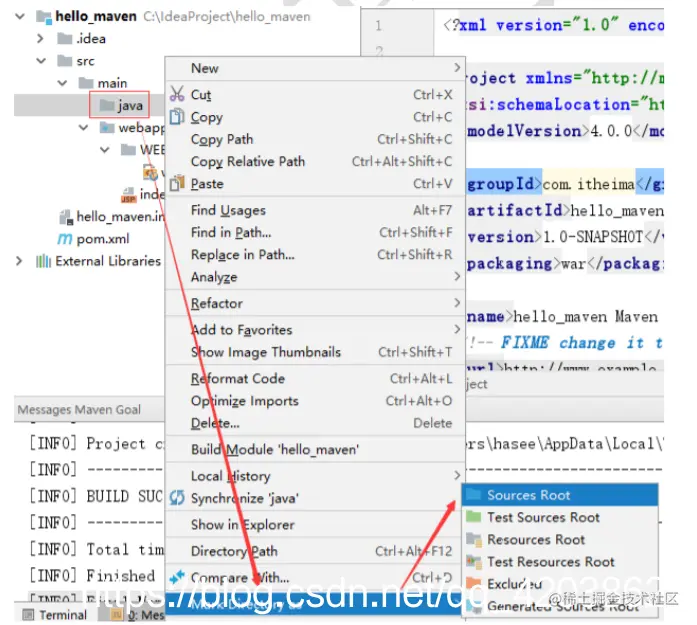This screenshot has height=625, width=697.
Task: Choose Copy Path from context menu
Action: (315, 139)
